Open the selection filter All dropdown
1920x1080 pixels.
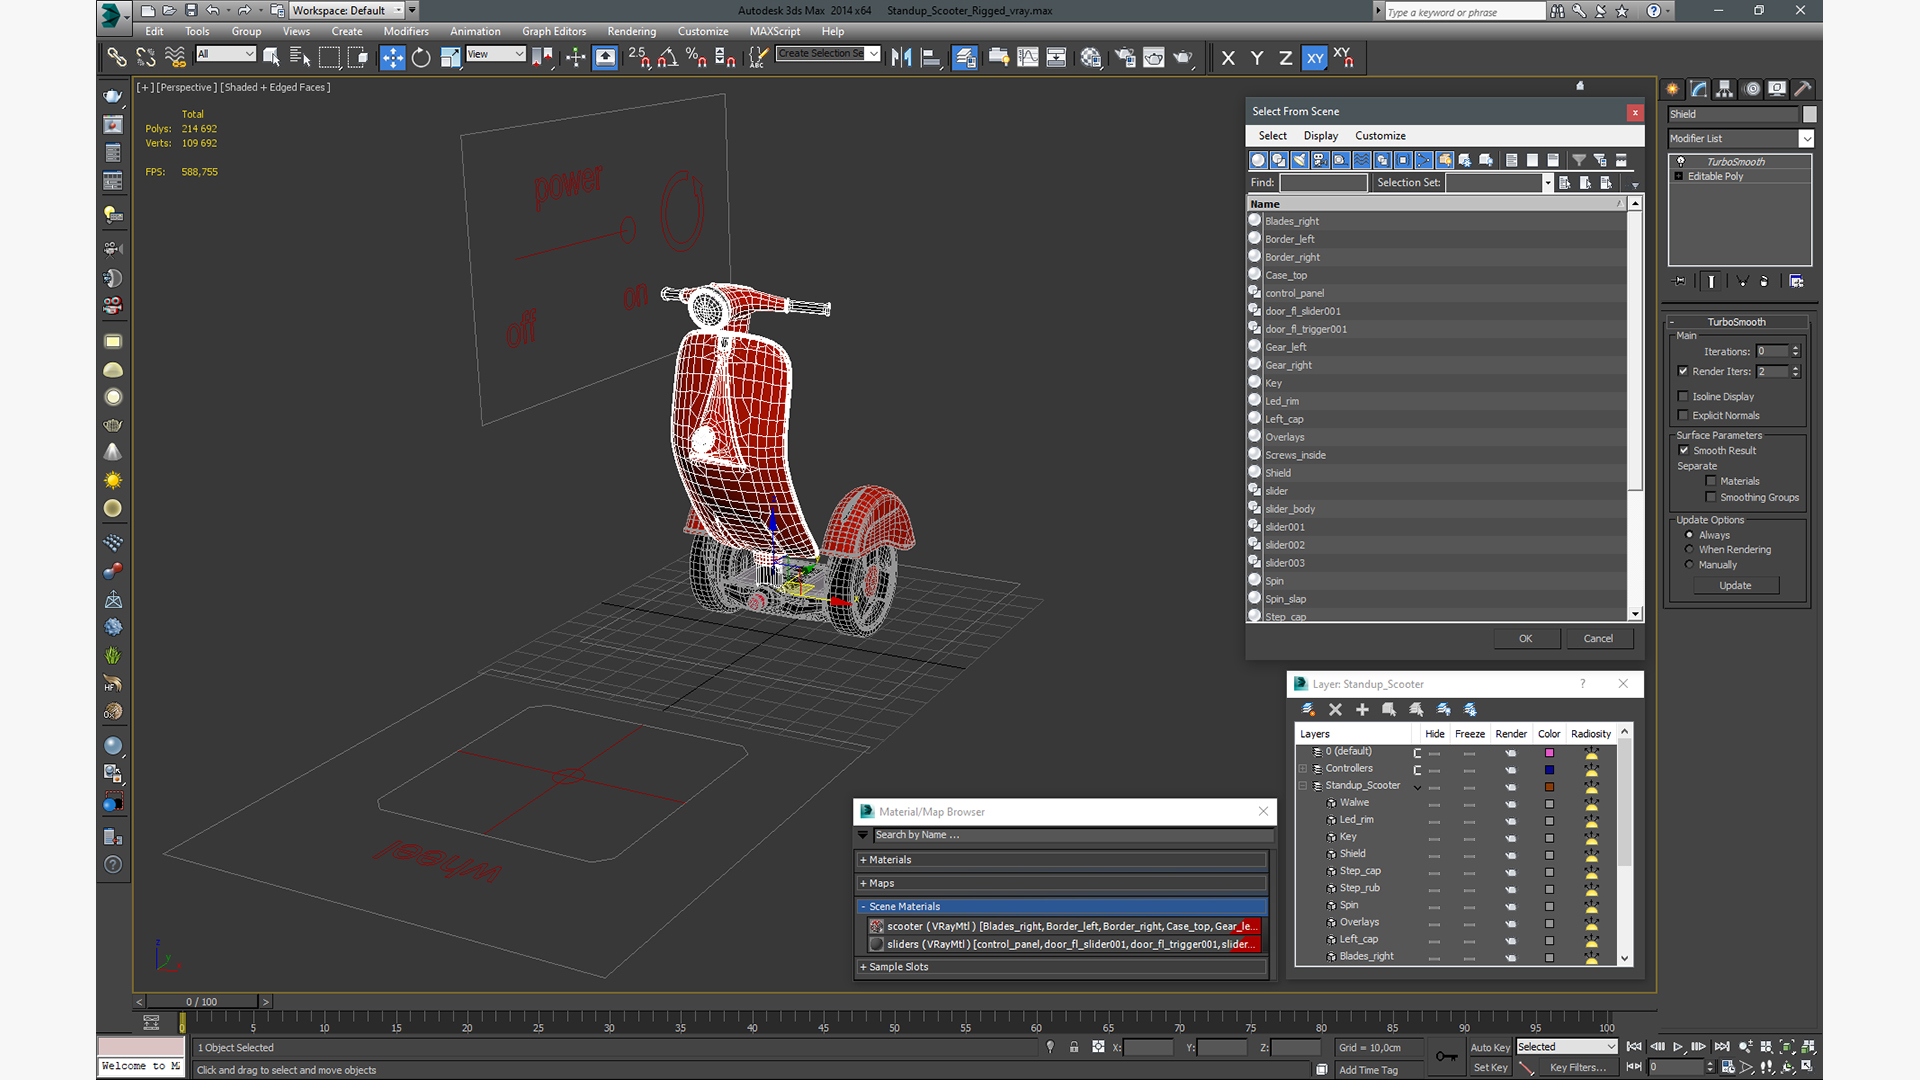[226, 54]
